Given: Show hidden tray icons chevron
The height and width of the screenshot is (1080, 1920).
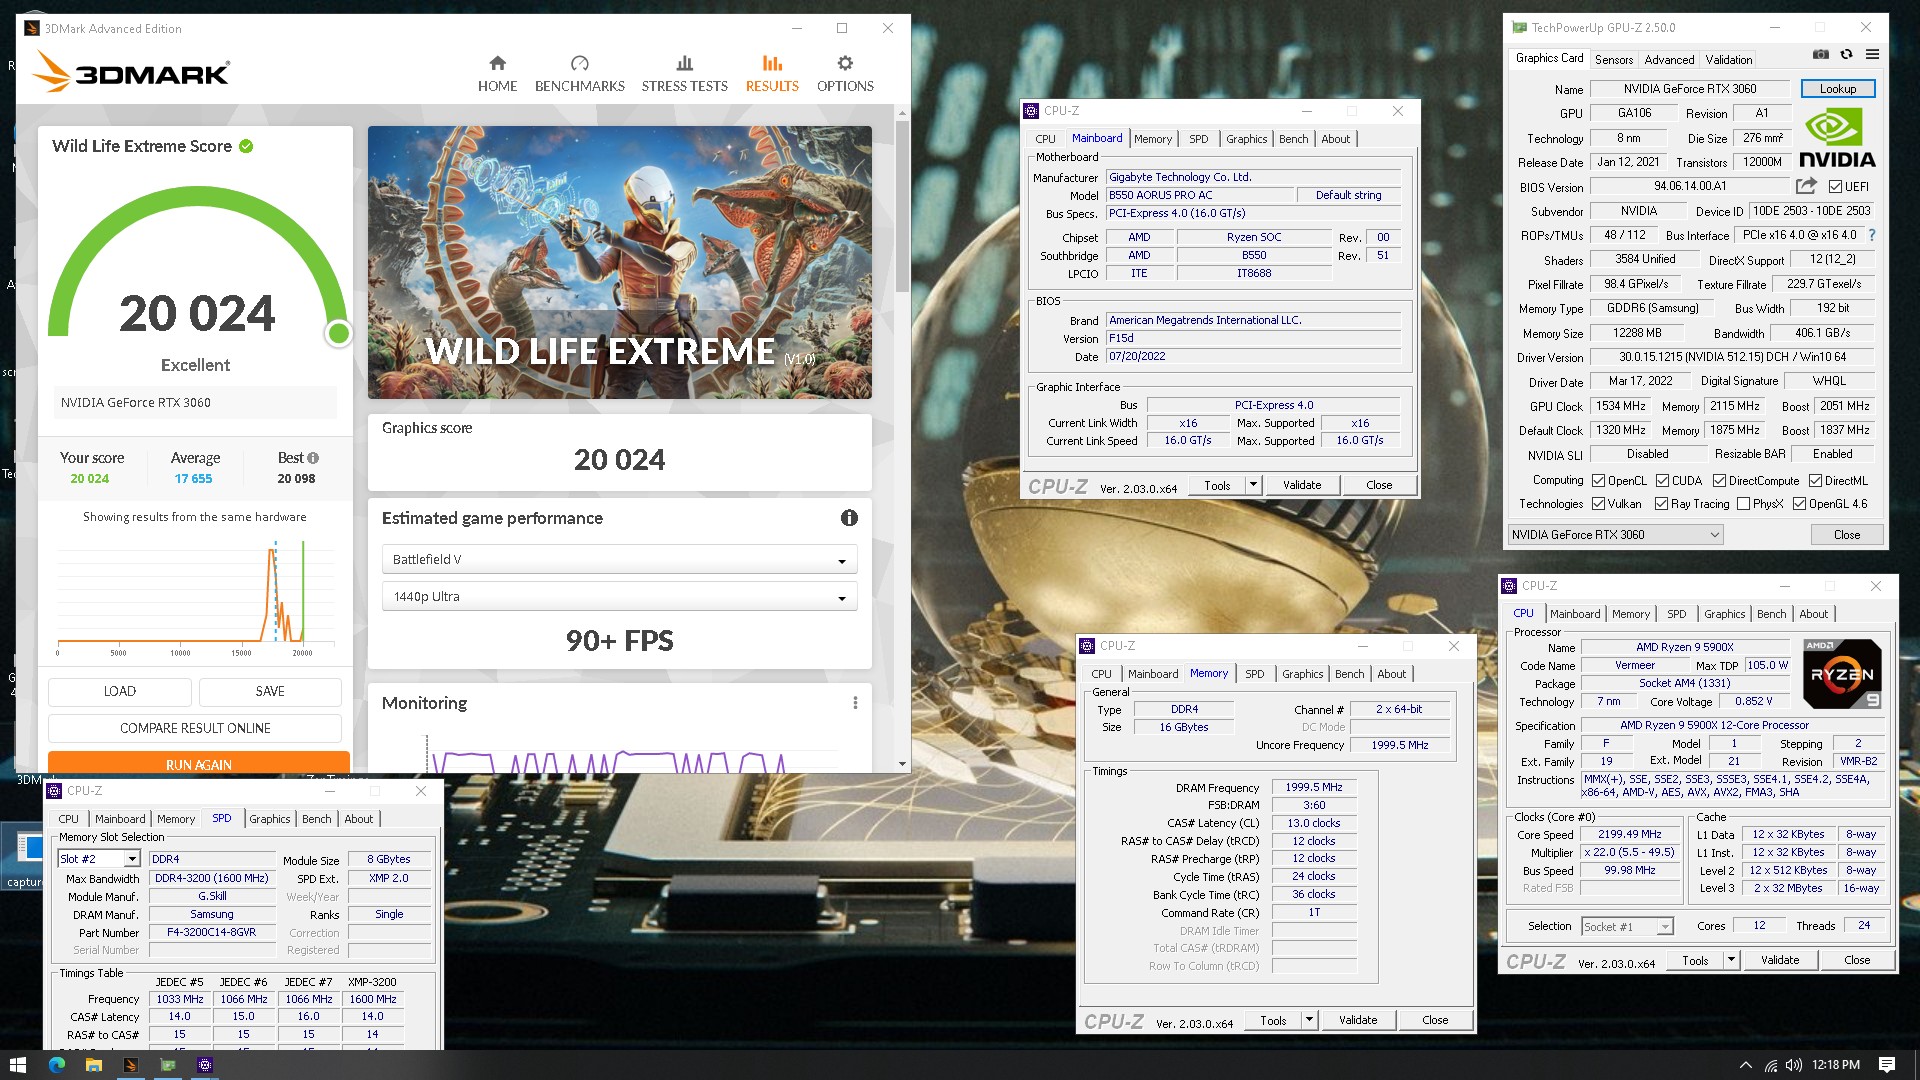Looking at the screenshot, I should pos(1746,1065).
